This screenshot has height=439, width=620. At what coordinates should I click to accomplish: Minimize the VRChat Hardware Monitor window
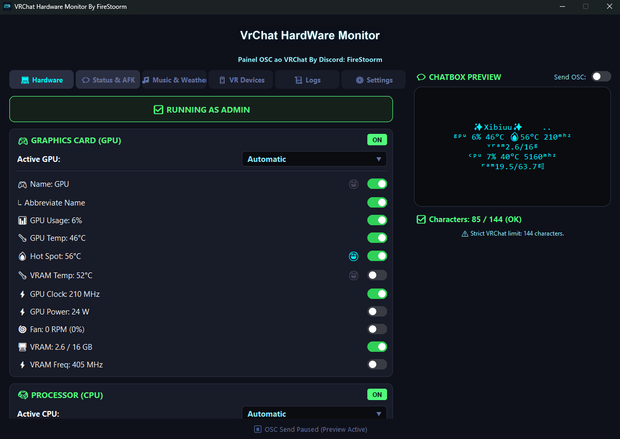(x=562, y=6)
